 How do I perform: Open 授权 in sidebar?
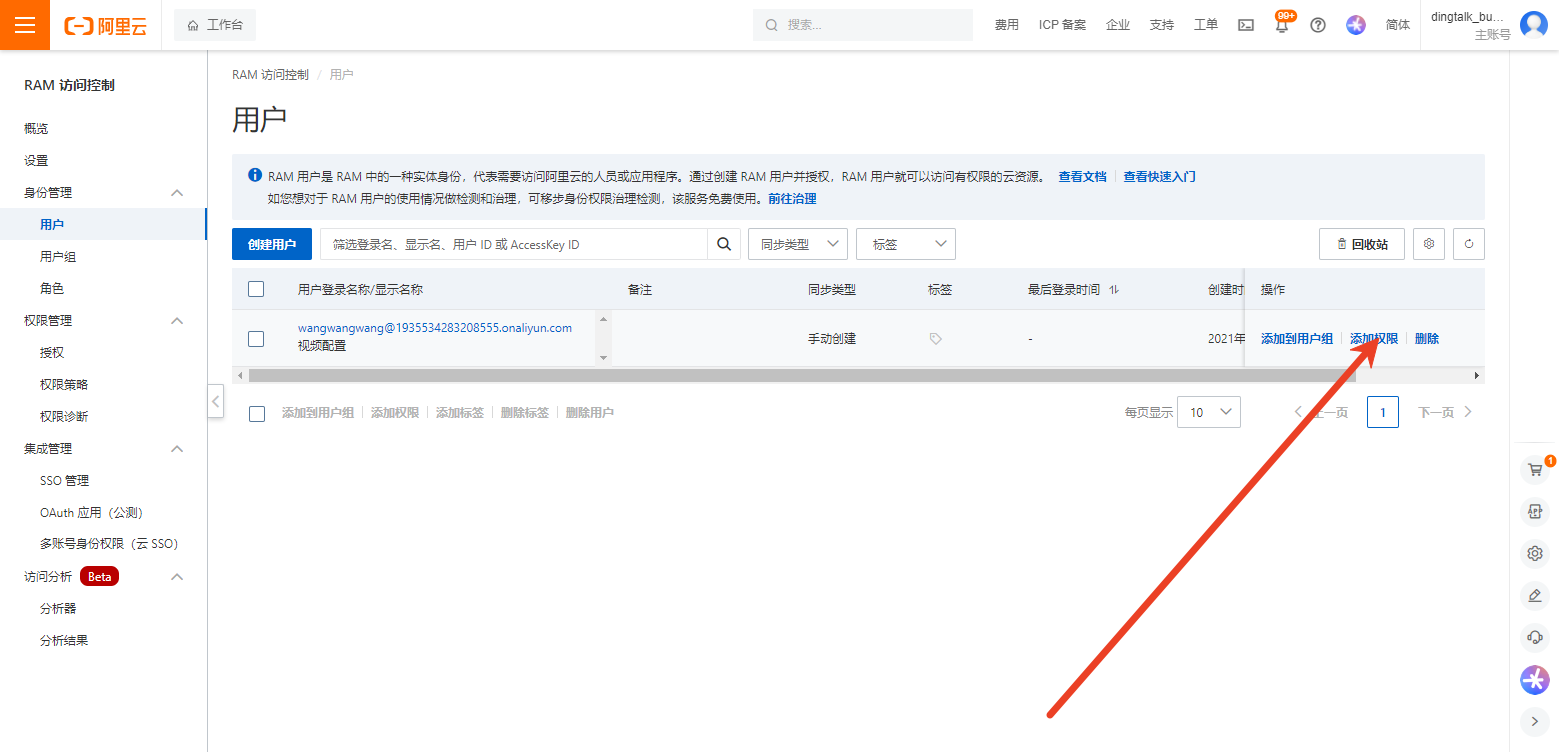point(52,353)
